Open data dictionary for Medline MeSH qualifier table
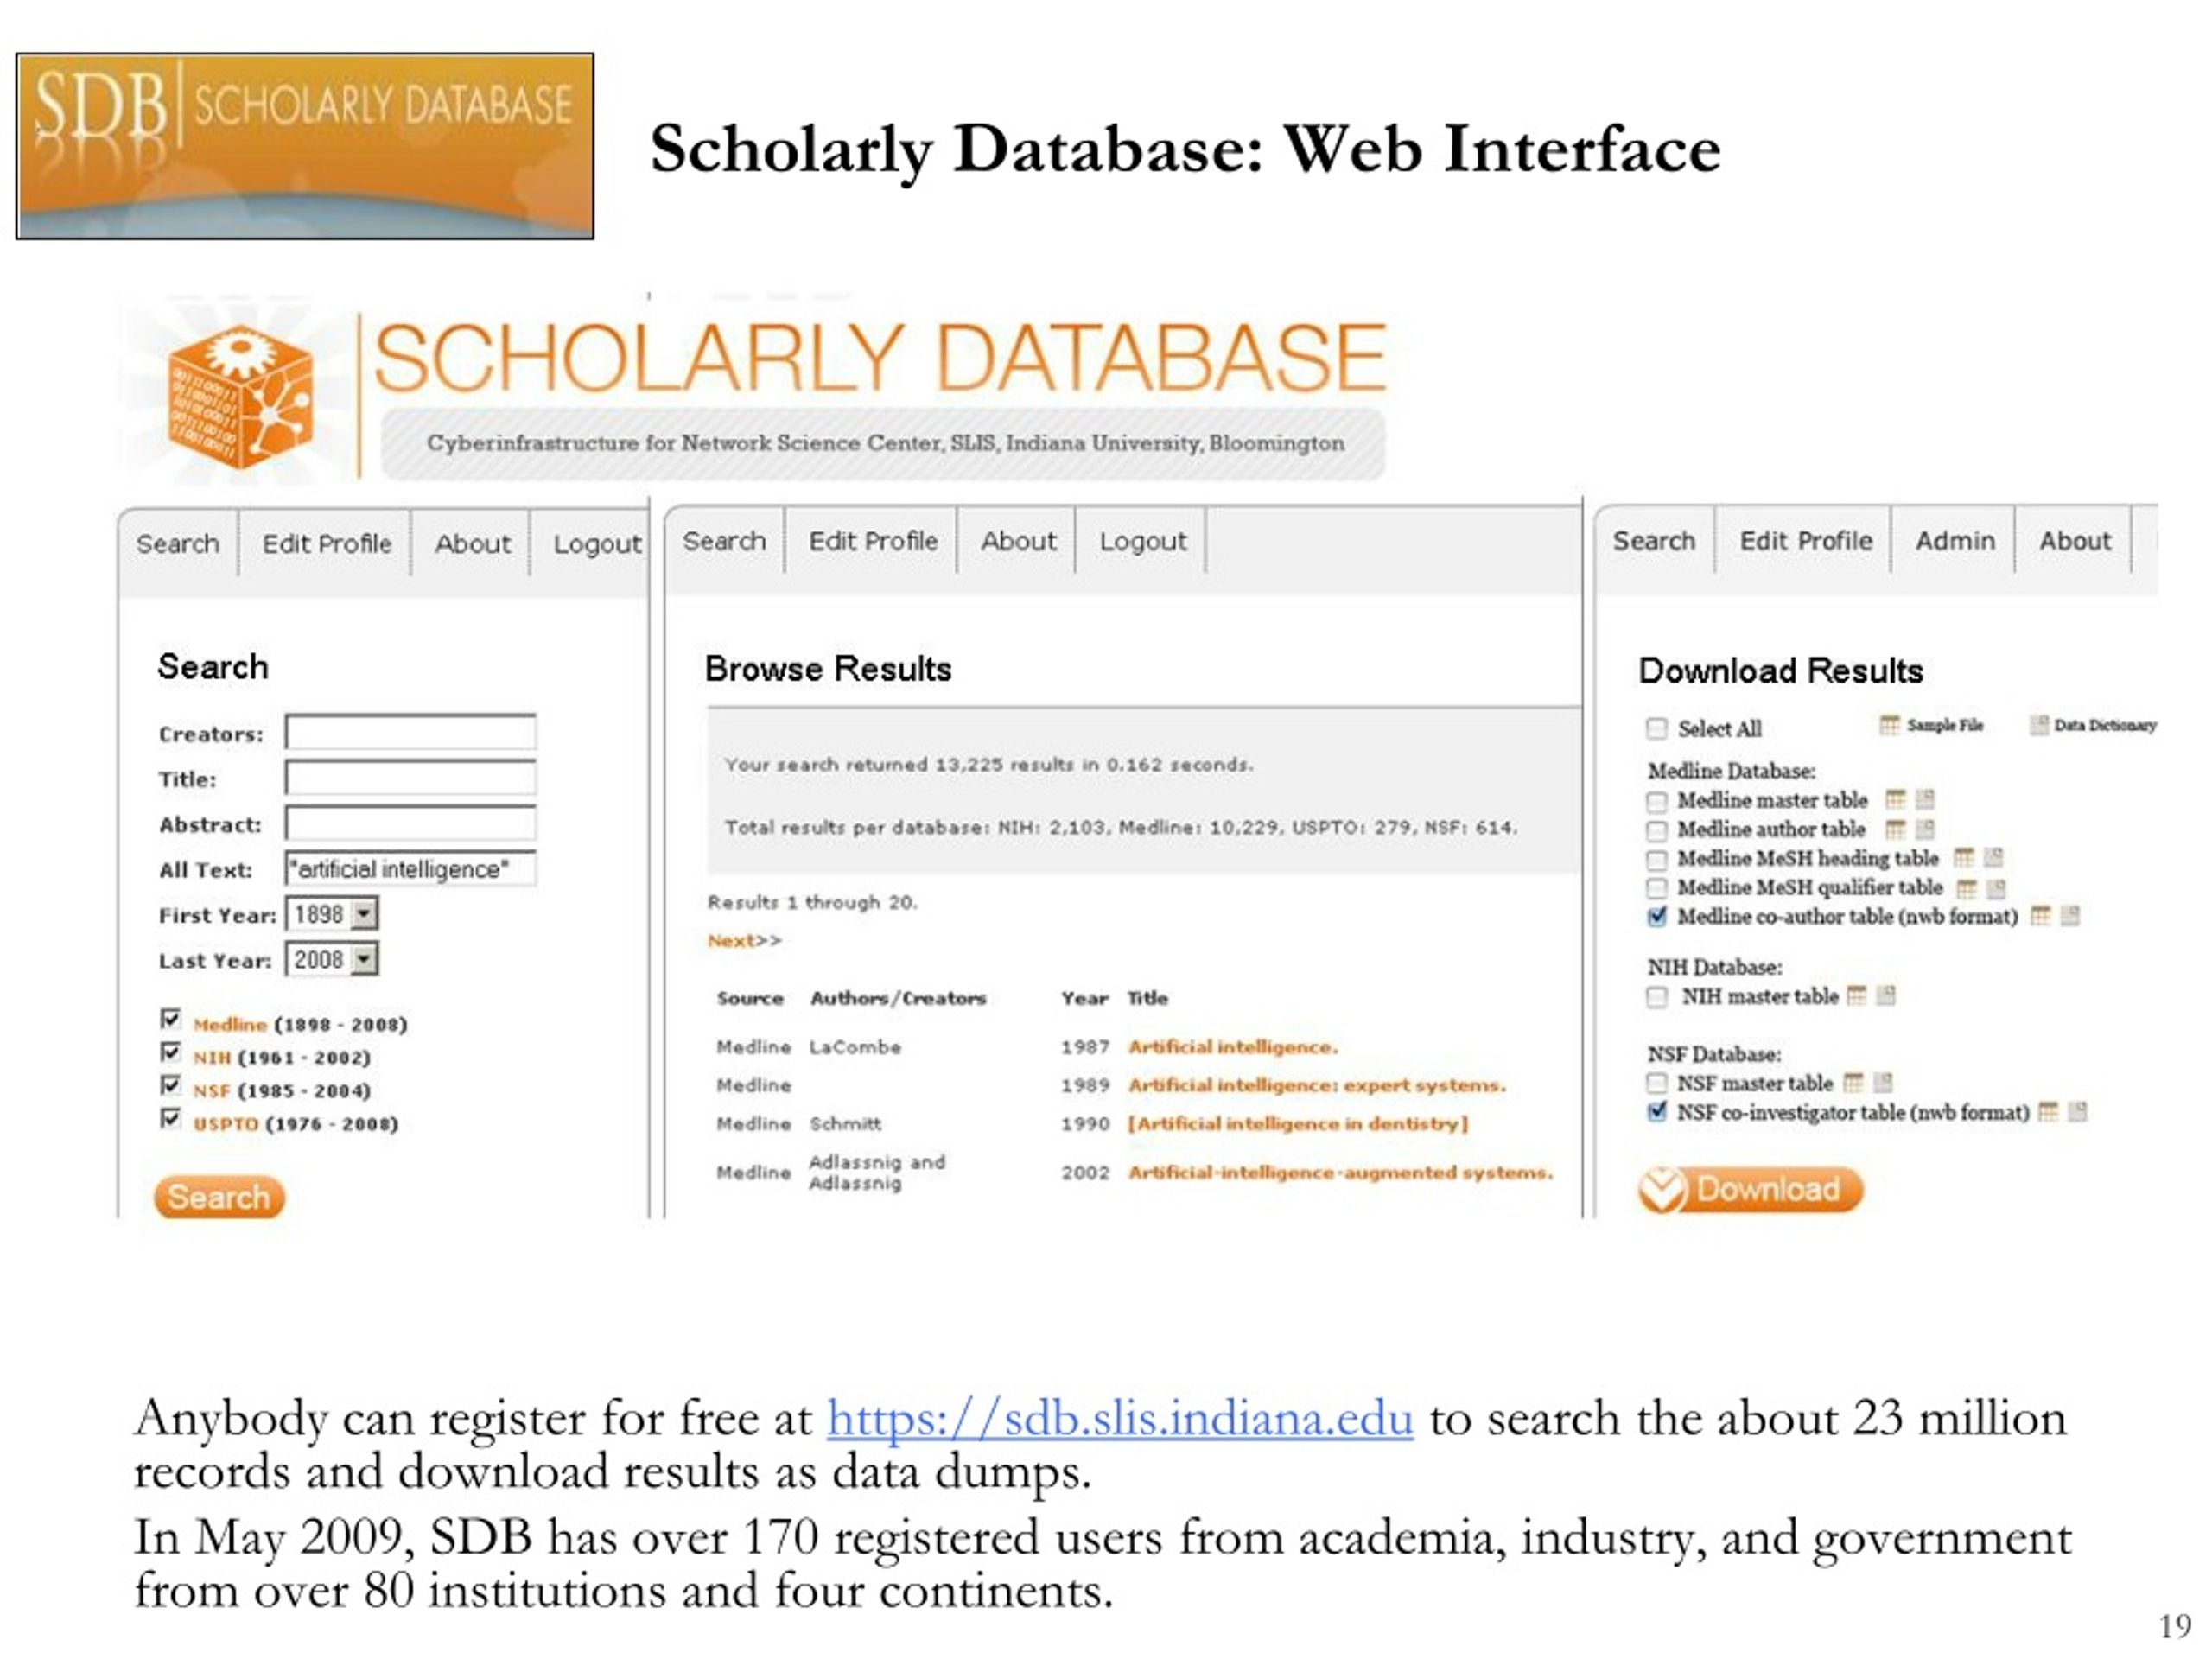The height and width of the screenshot is (1659, 2212). coord(1995,887)
